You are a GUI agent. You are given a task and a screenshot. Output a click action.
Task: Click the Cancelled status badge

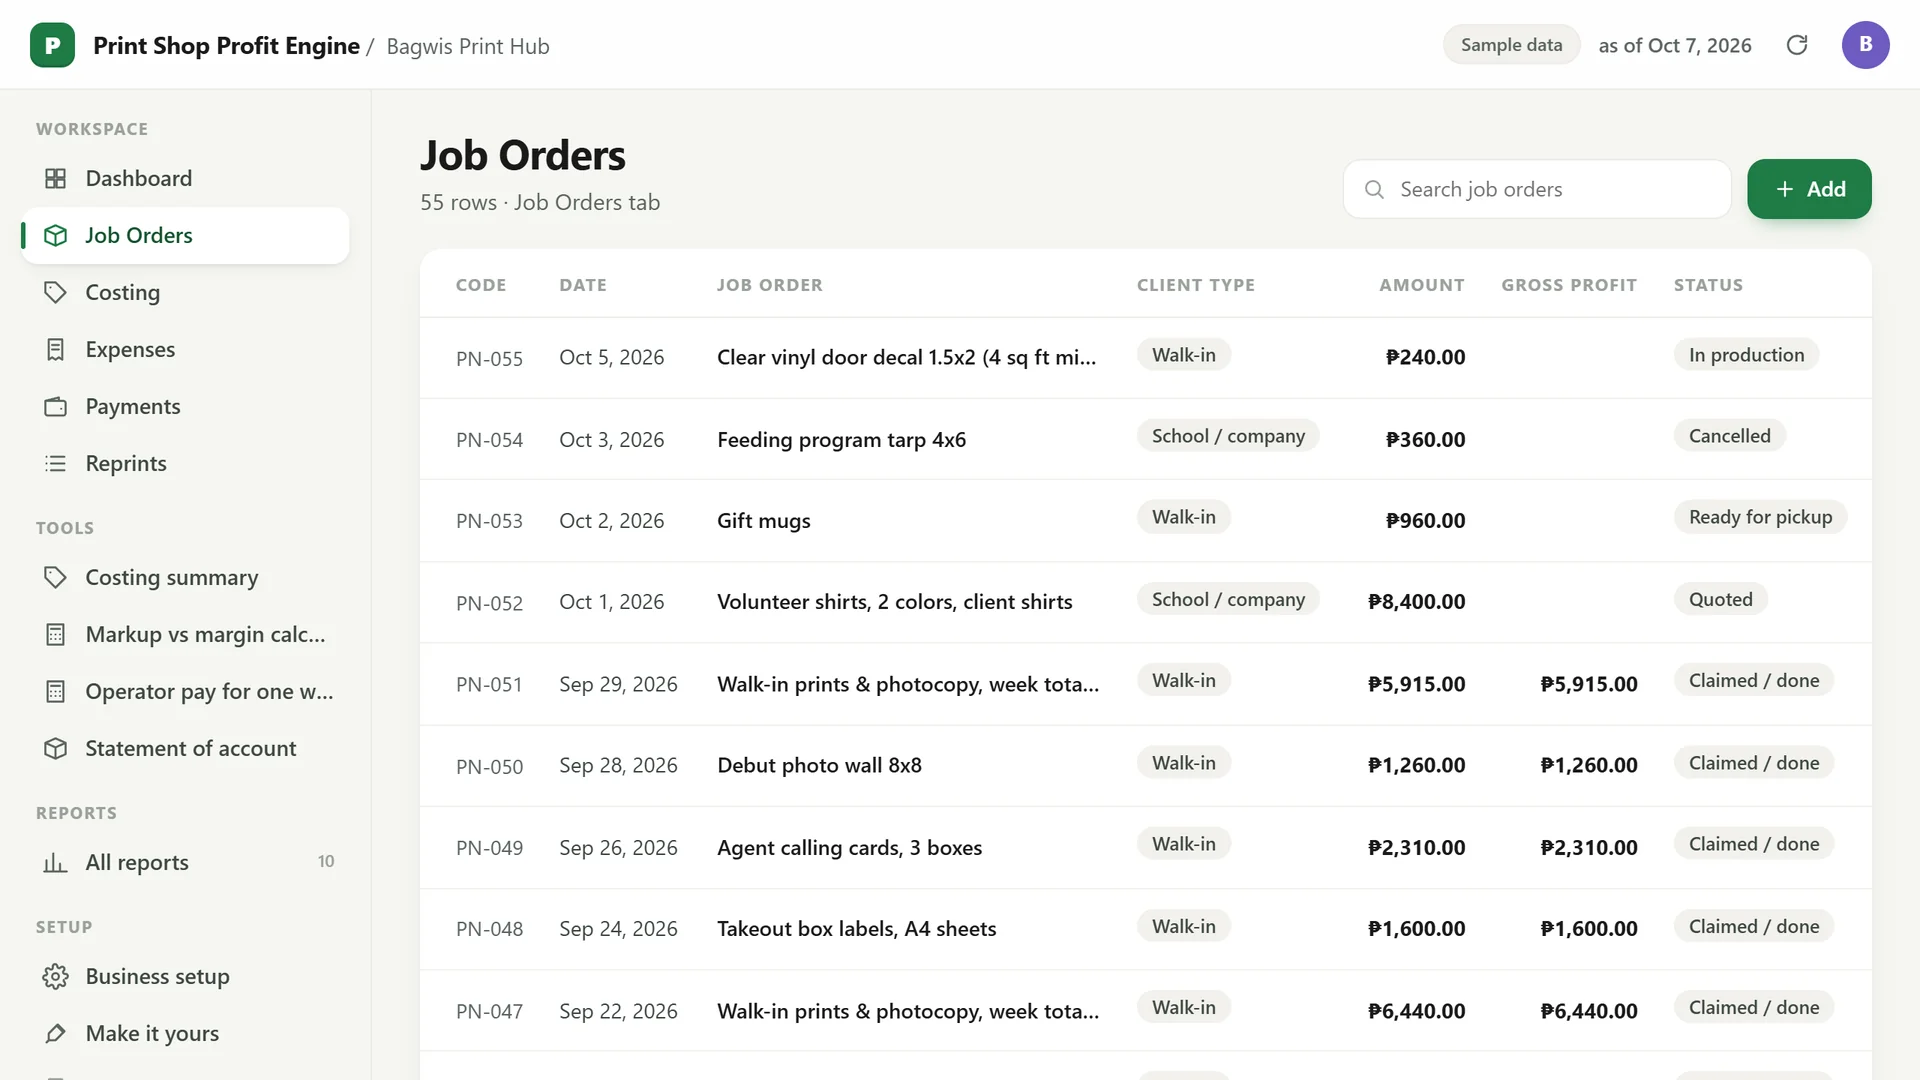pos(1729,436)
